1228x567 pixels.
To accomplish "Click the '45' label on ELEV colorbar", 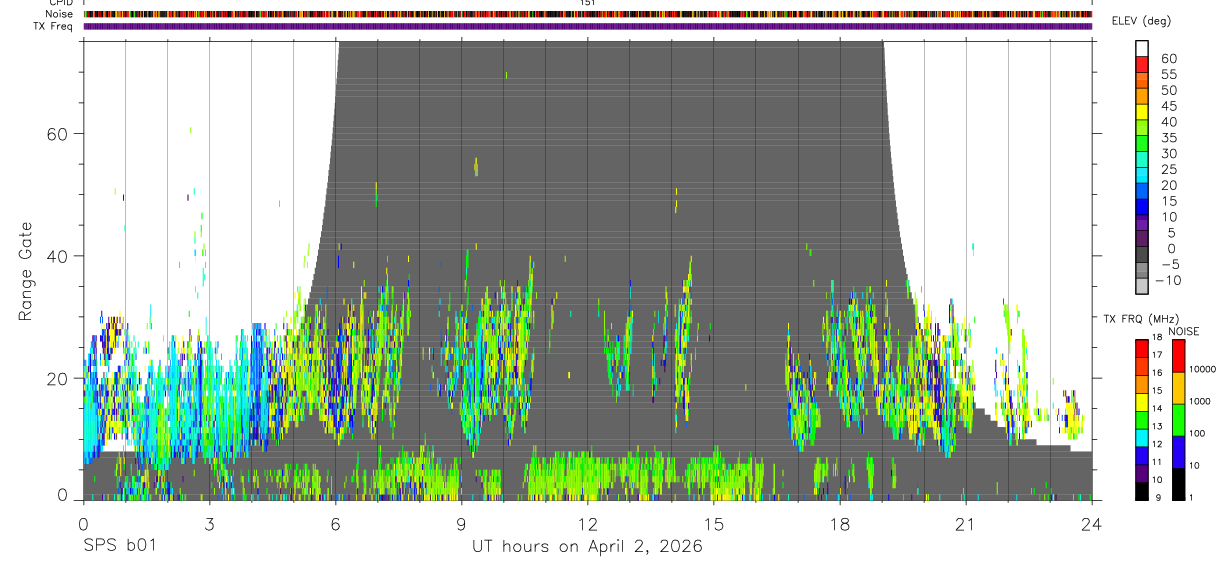I will pos(1169,106).
